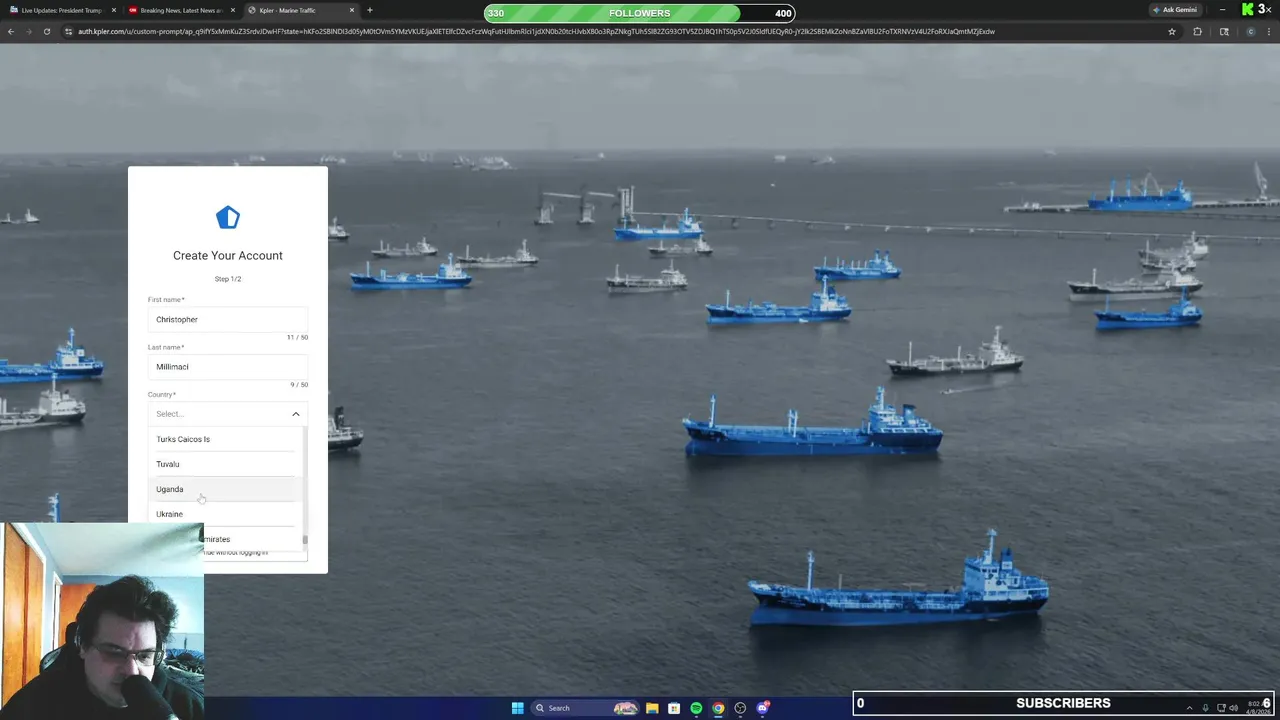Open OBS Studio from the taskbar

tap(740, 708)
